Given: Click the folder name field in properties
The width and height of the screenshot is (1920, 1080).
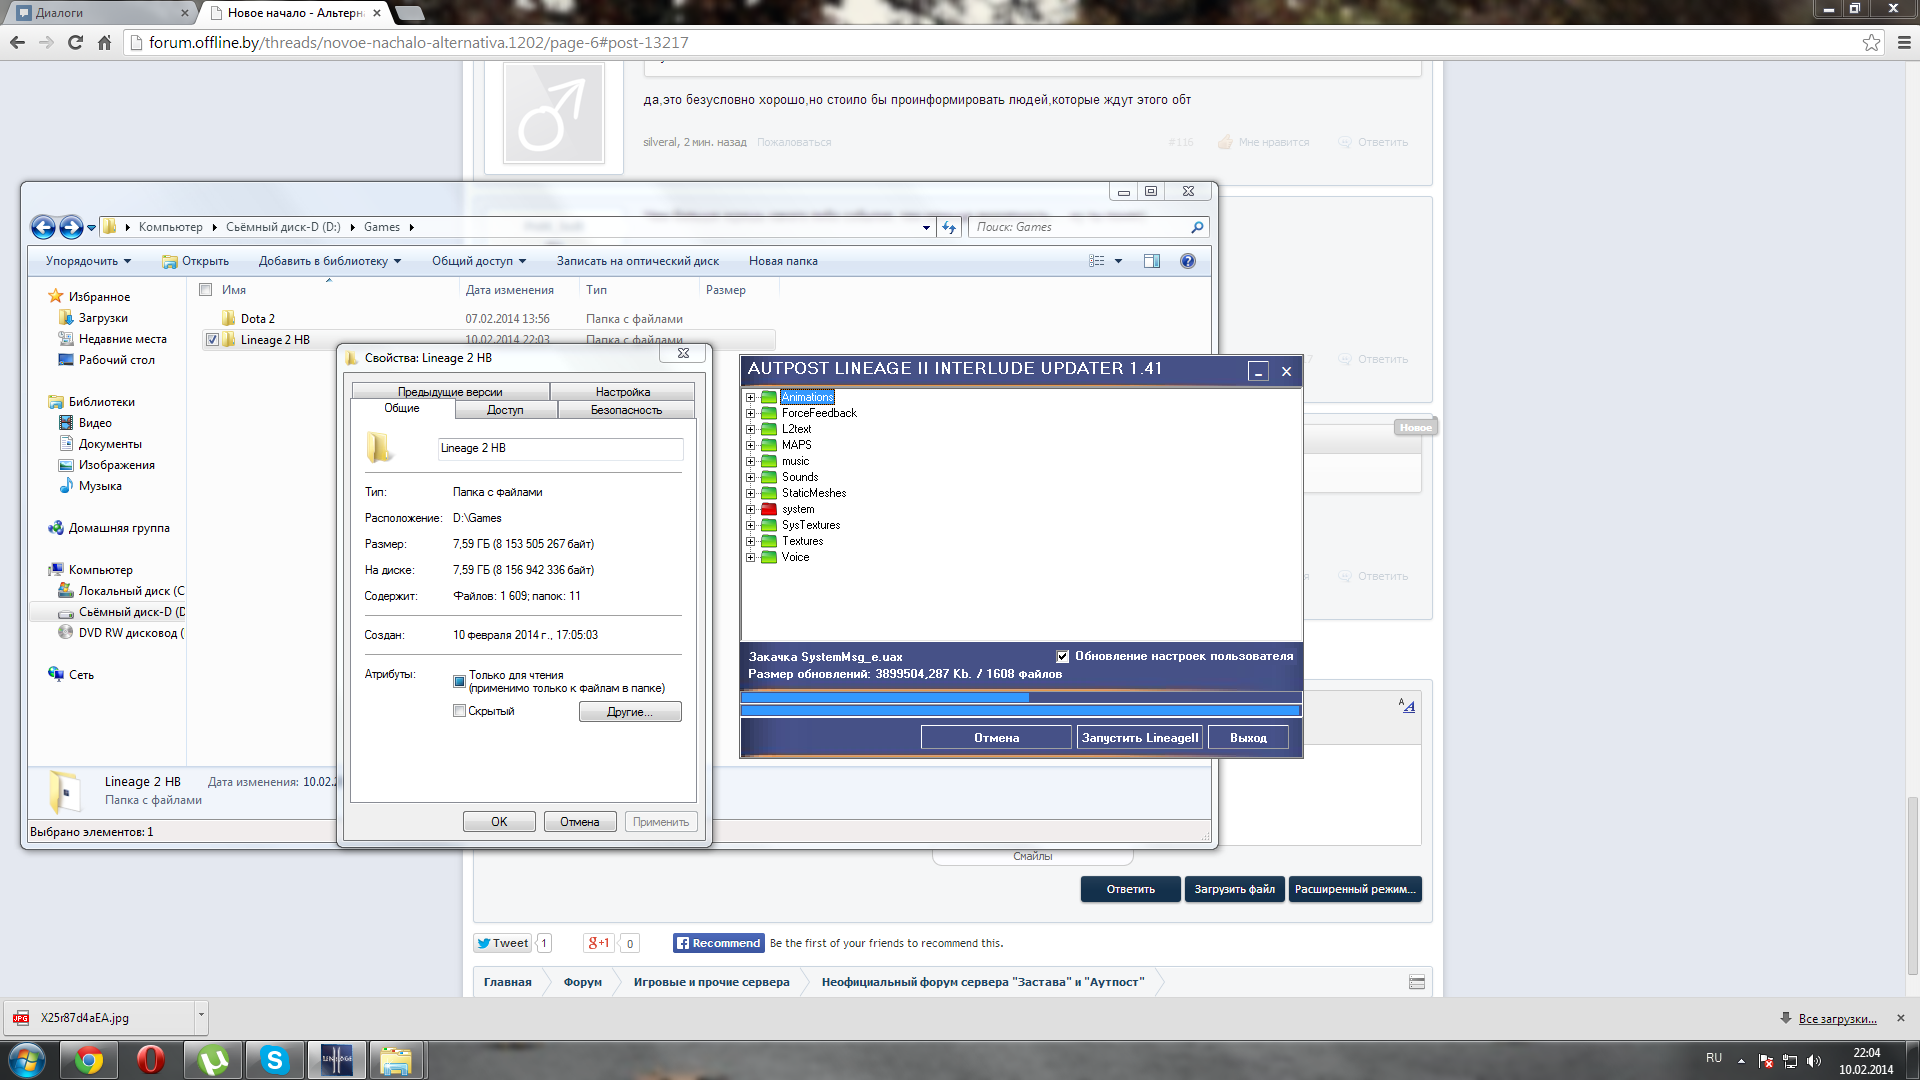Looking at the screenshot, I should [x=560, y=448].
